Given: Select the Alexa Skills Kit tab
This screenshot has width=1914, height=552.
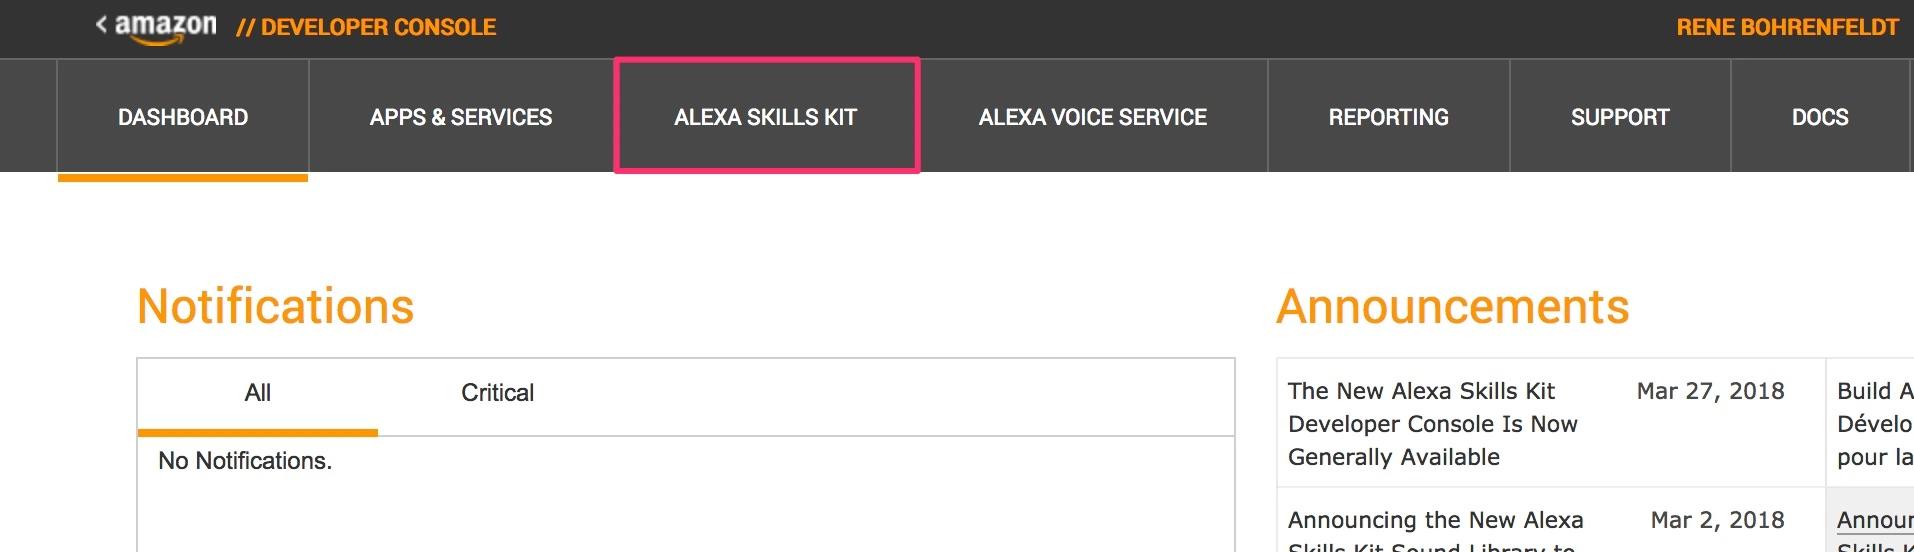Looking at the screenshot, I should [x=766, y=117].
